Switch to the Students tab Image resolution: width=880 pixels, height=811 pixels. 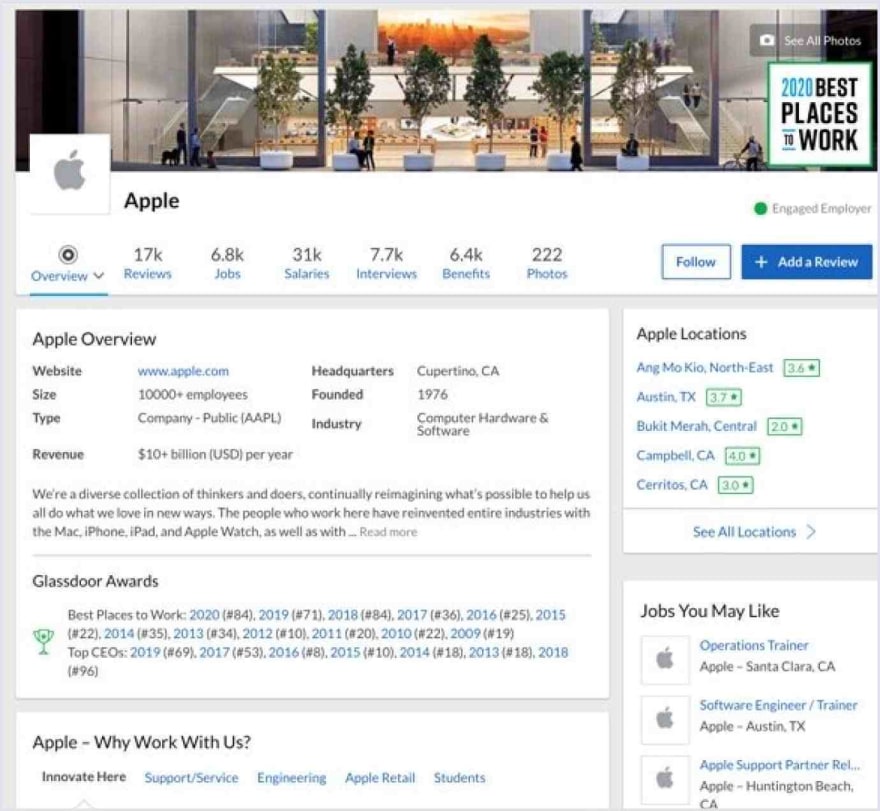click(x=459, y=778)
